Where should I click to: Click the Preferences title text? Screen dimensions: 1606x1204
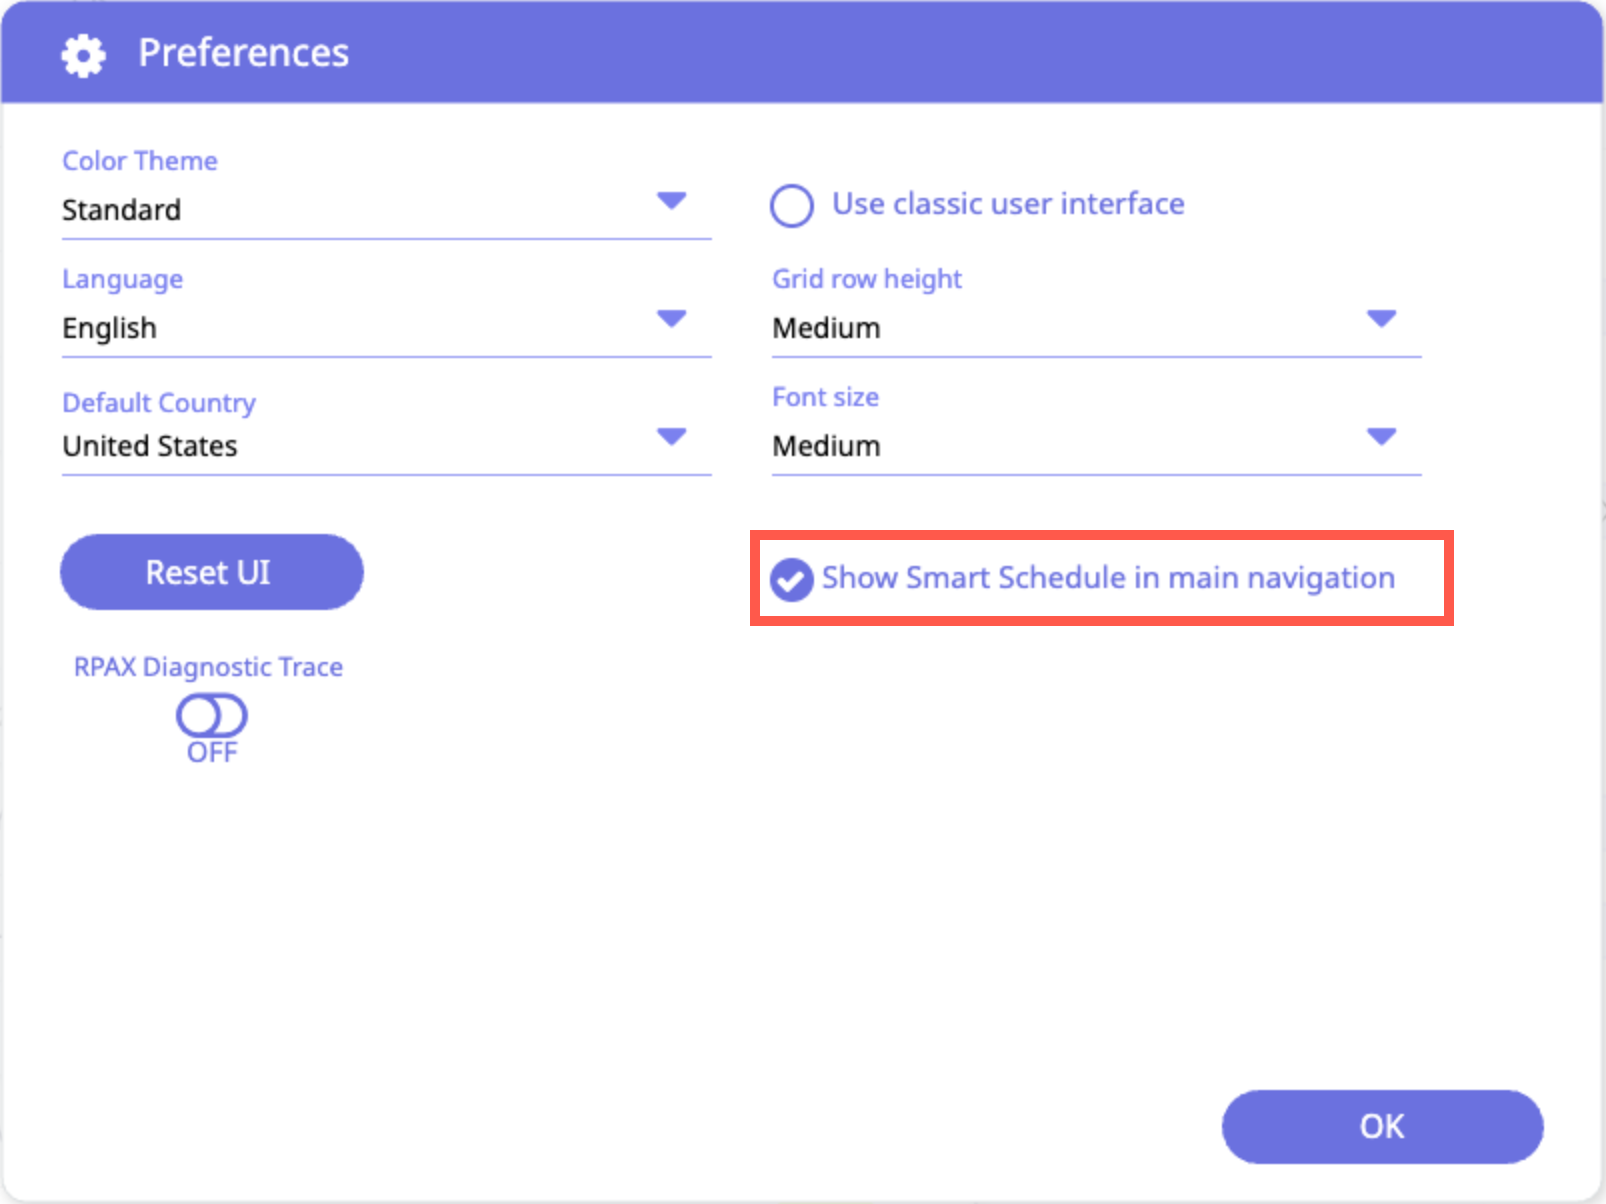(x=243, y=53)
